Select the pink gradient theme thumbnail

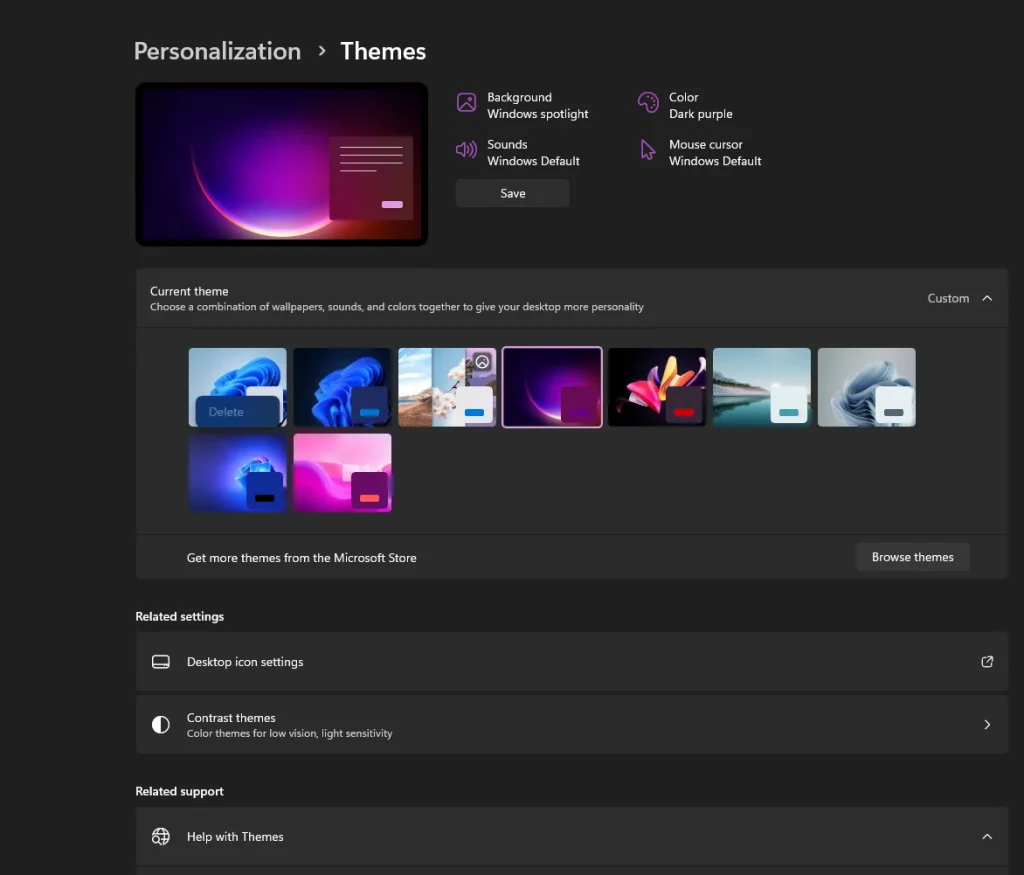click(342, 472)
